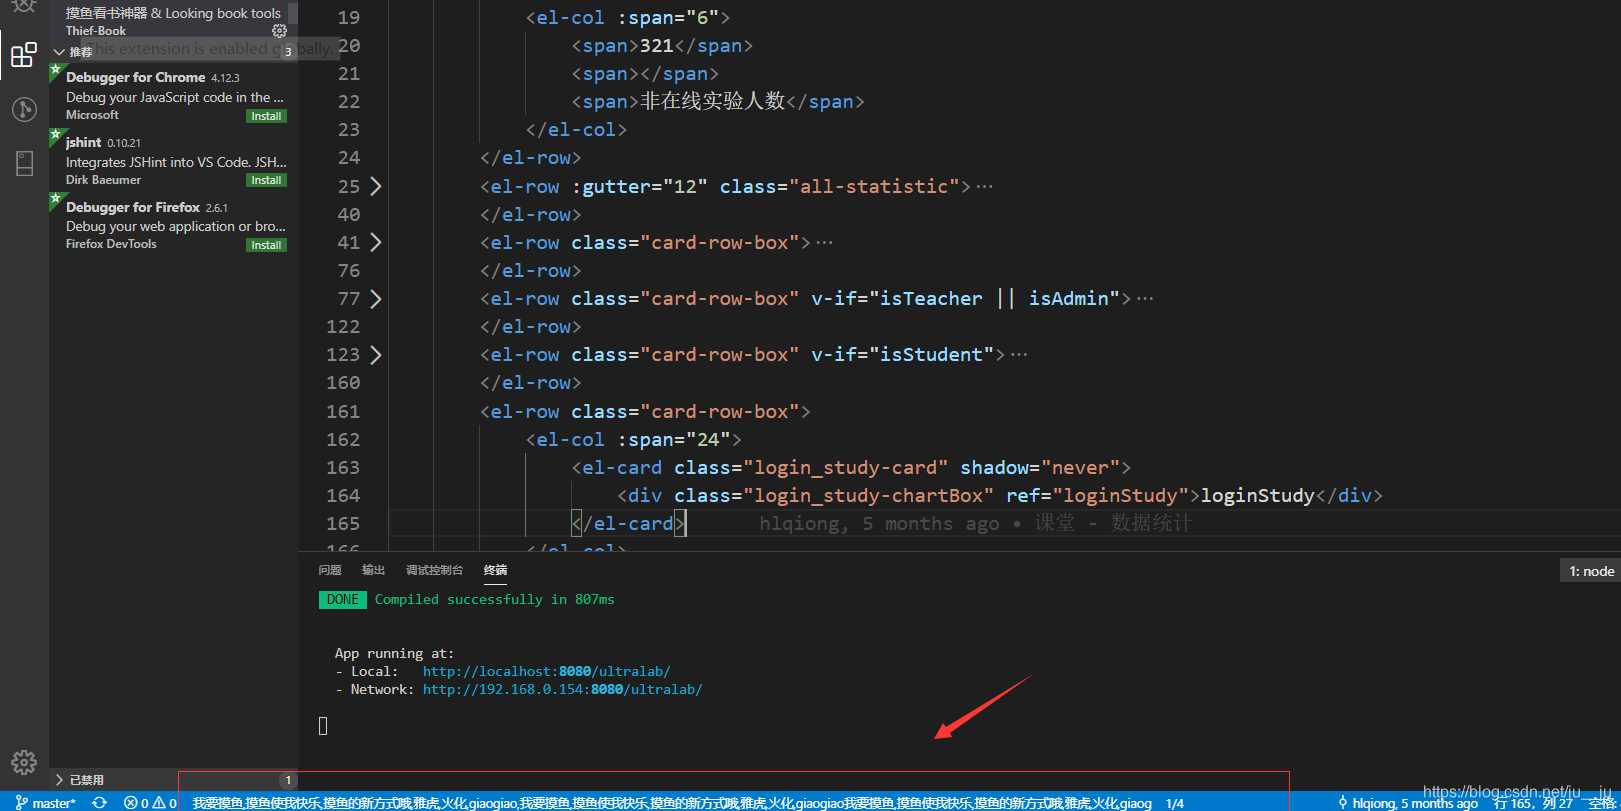This screenshot has width=1621, height=811.
Task: Open the Extensions view in activity bar
Action: [x=24, y=54]
